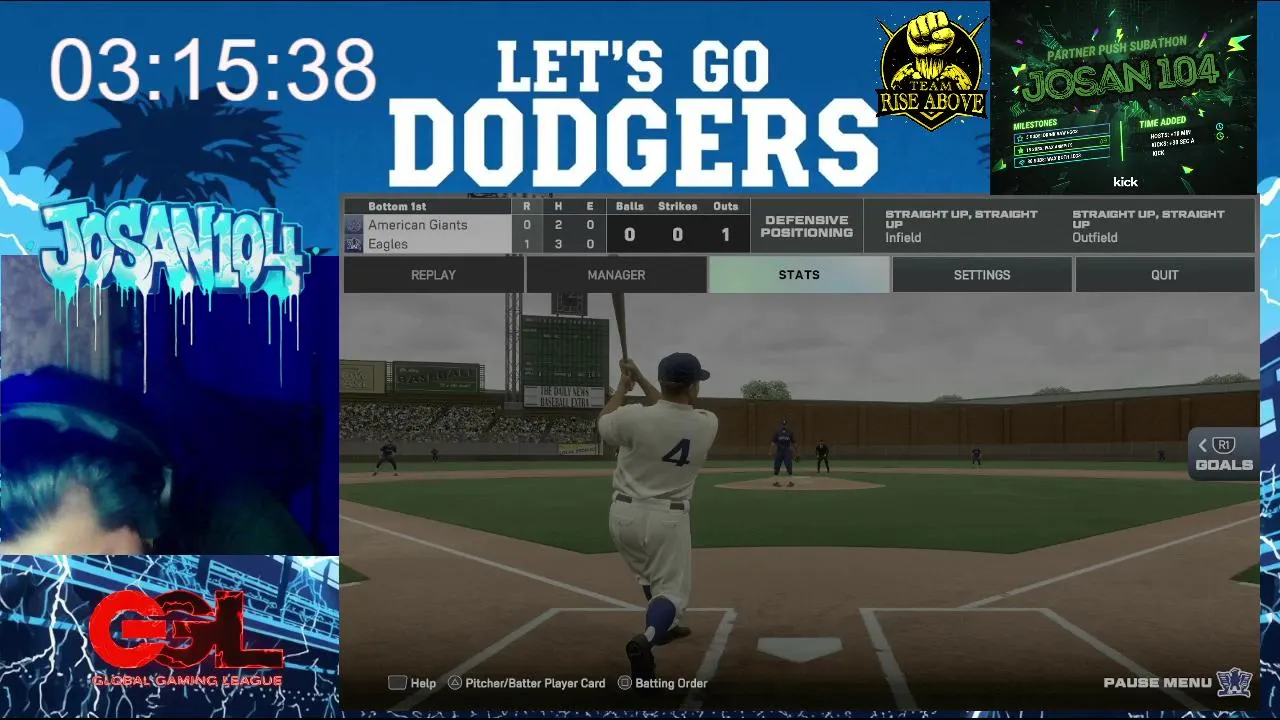1280x720 pixels.
Task: Click the Outs count value
Action: tap(726, 235)
